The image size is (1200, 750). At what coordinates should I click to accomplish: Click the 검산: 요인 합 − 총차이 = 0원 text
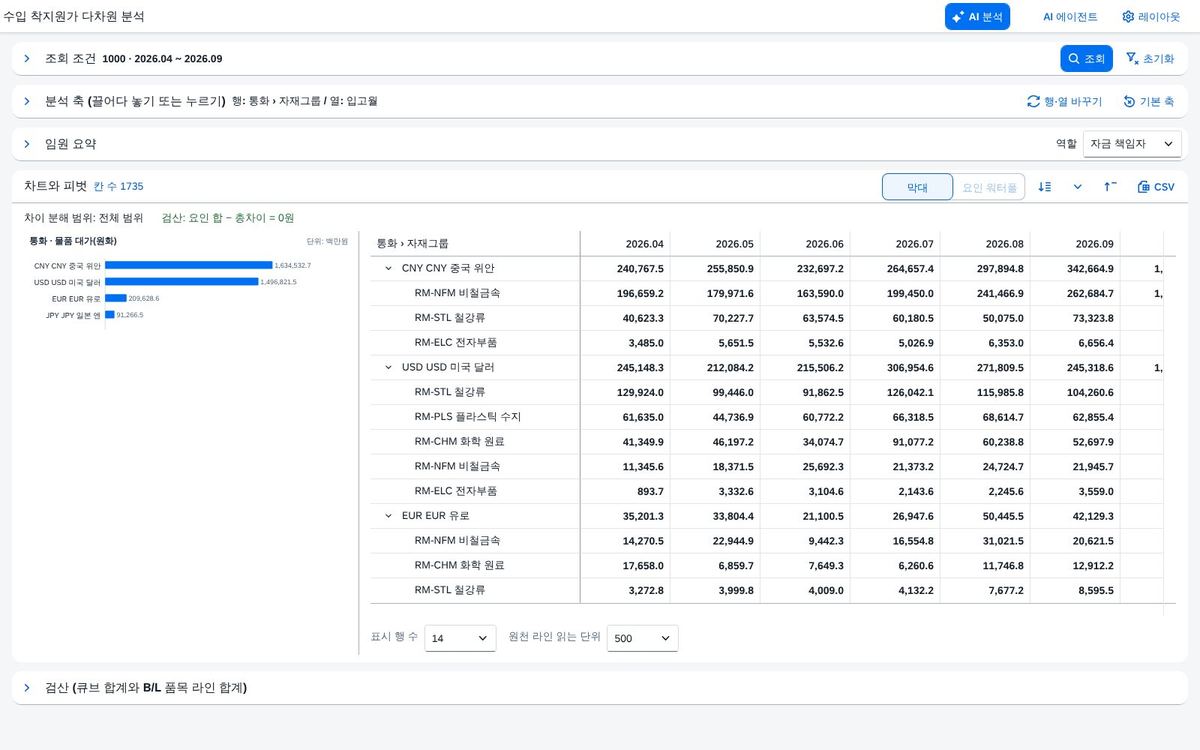click(x=227, y=218)
